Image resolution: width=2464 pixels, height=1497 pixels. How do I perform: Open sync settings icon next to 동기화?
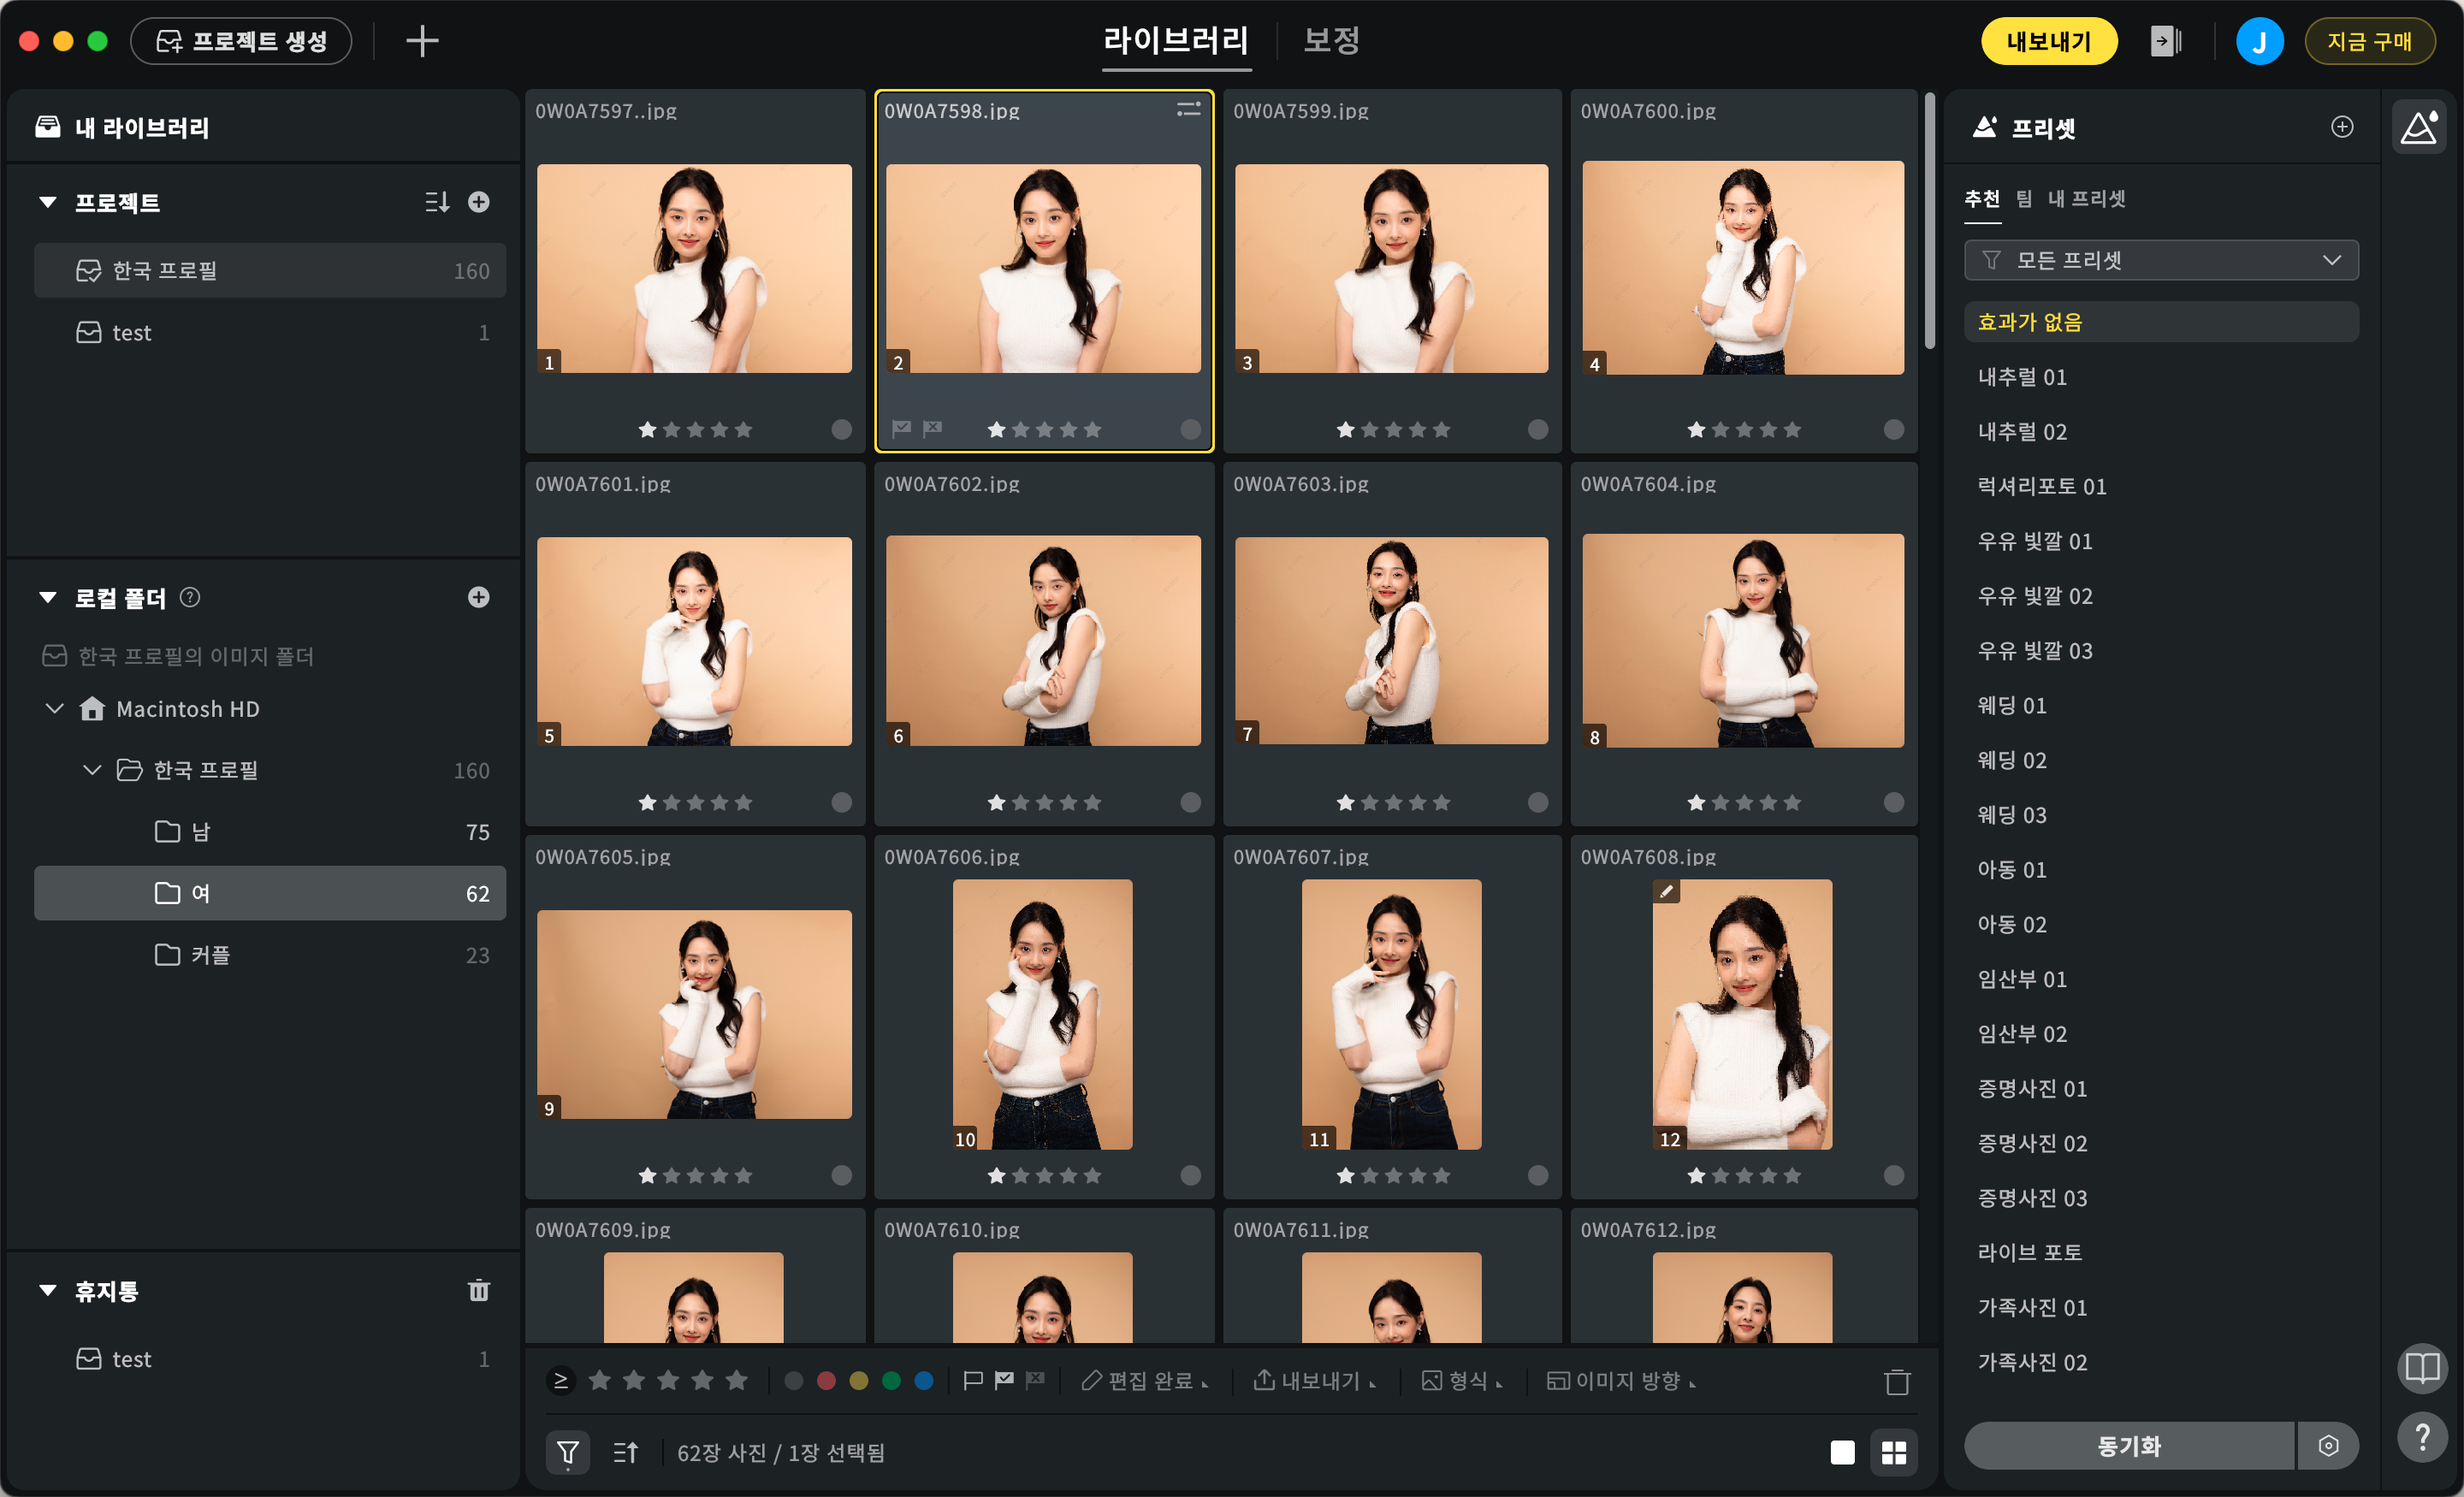[2329, 1446]
